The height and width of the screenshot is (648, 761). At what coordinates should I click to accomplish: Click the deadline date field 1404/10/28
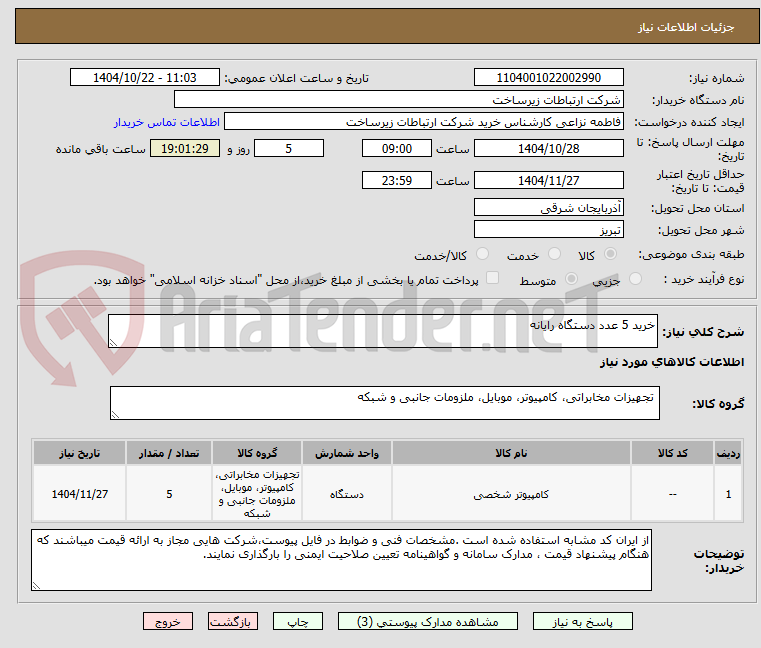pos(548,149)
